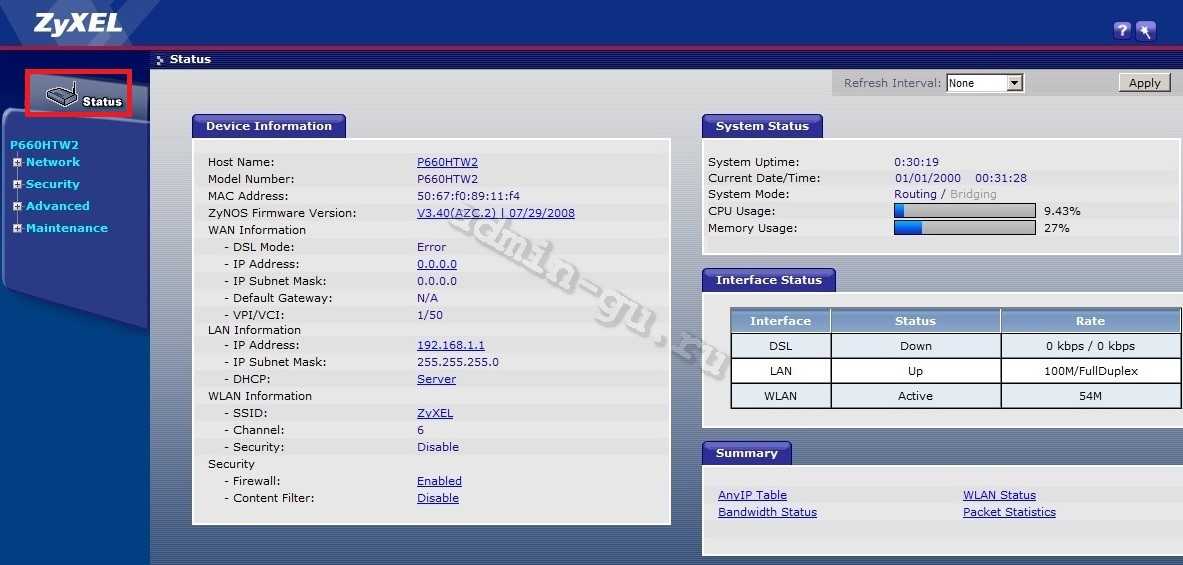Screen dimensions: 1183x565
Task: Click the LAN status Up cell
Action: [915, 371]
